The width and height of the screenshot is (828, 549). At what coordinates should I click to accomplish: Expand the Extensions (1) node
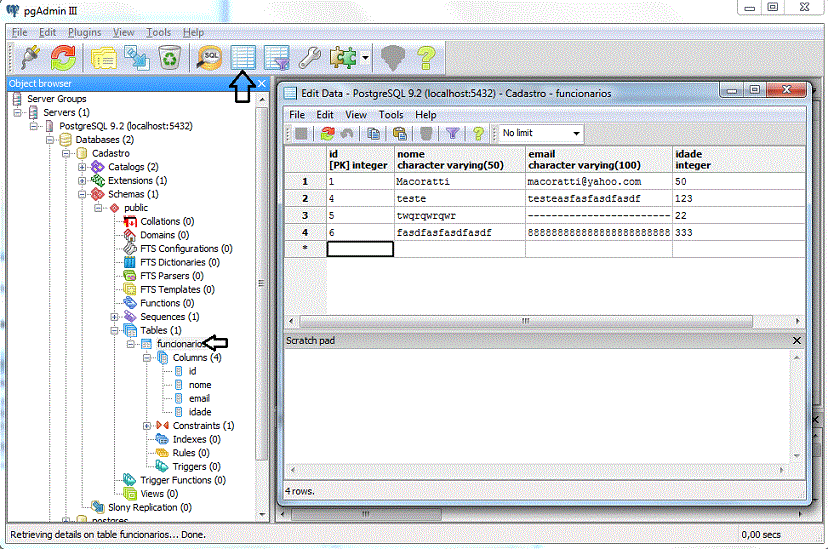click(x=82, y=181)
